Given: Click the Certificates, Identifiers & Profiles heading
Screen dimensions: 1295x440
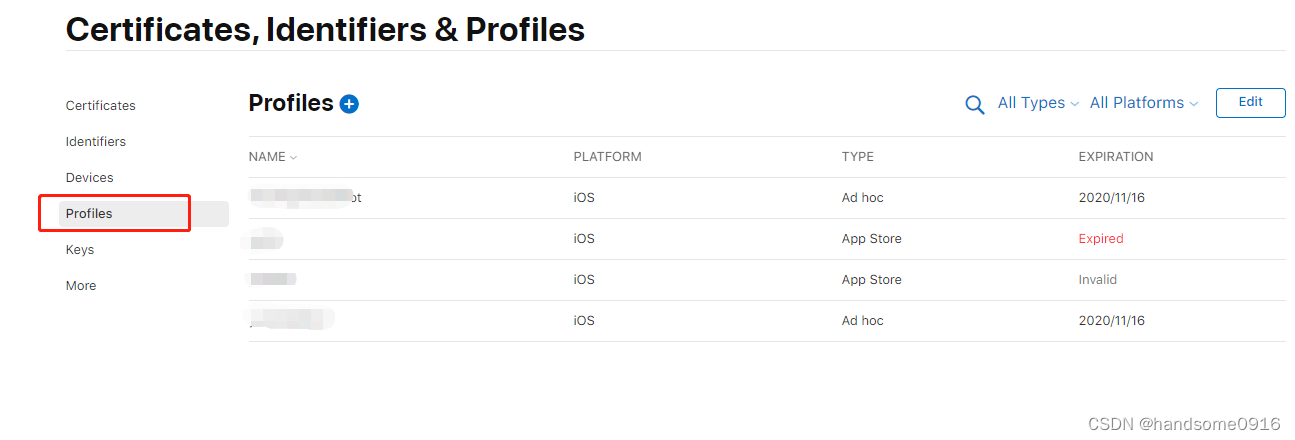Looking at the screenshot, I should click(325, 30).
